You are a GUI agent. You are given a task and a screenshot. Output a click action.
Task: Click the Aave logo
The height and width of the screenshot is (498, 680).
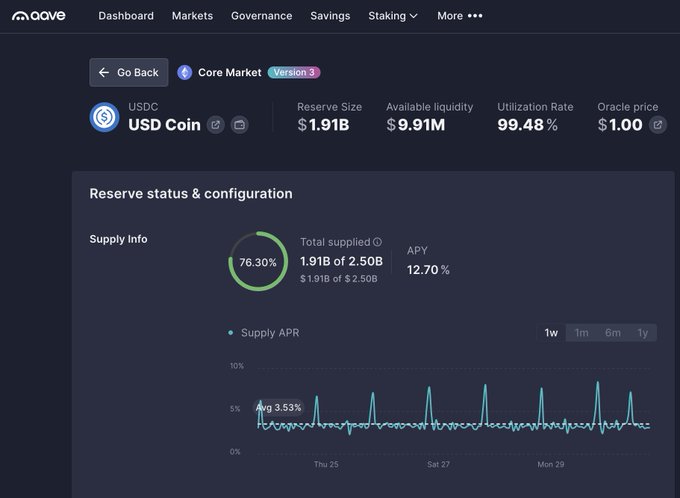[39, 16]
